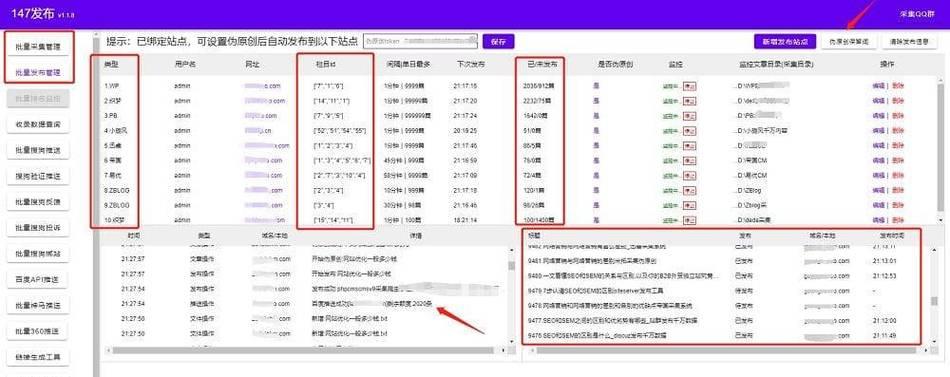Screen dimensions: 950x377
Task: Open 批量360推送 in the sidebar
Action: click(38, 331)
